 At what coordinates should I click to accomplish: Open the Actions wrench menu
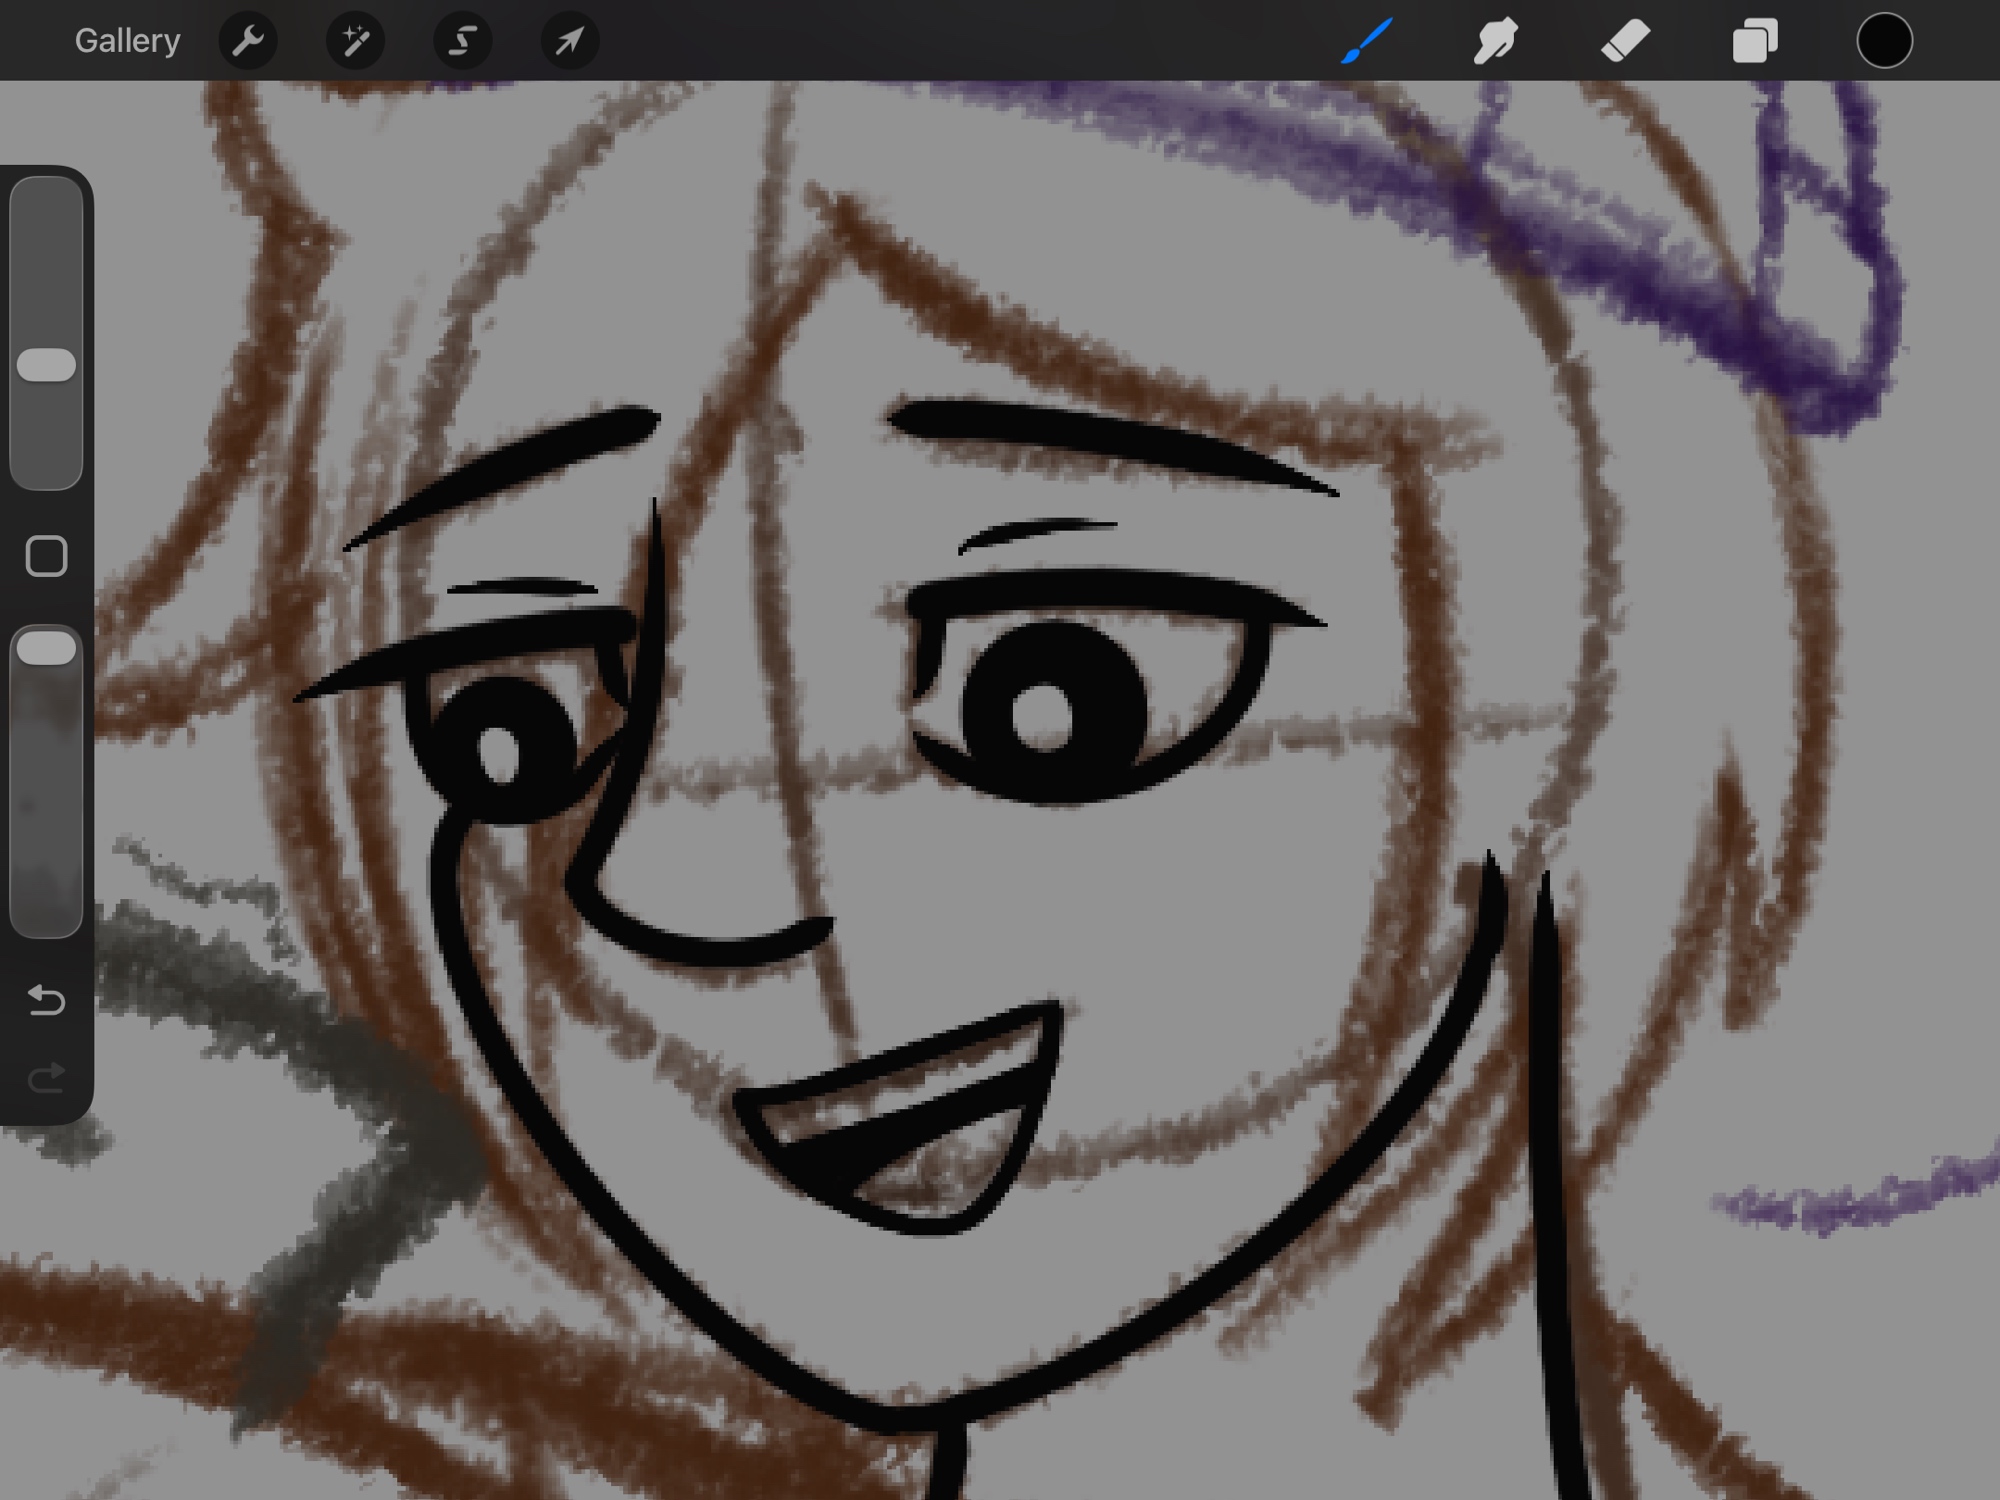click(247, 41)
